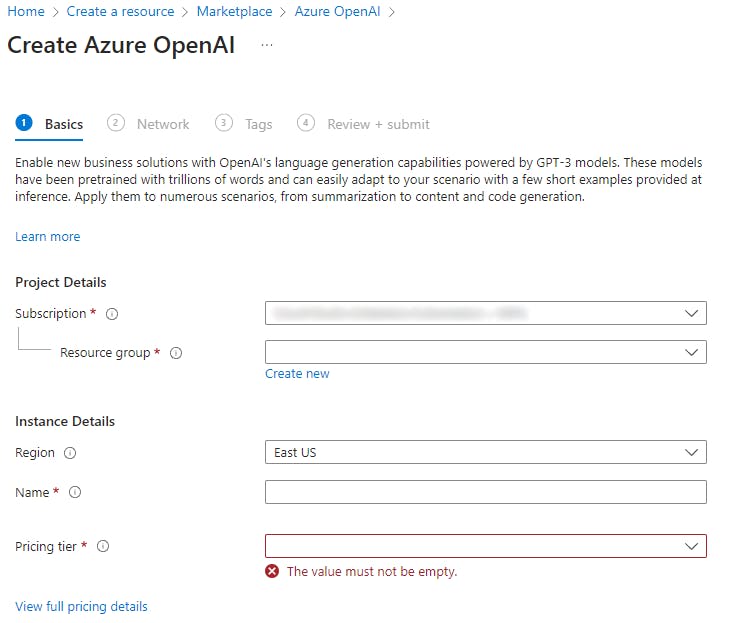Open View full pricing details link

pos(81,607)
